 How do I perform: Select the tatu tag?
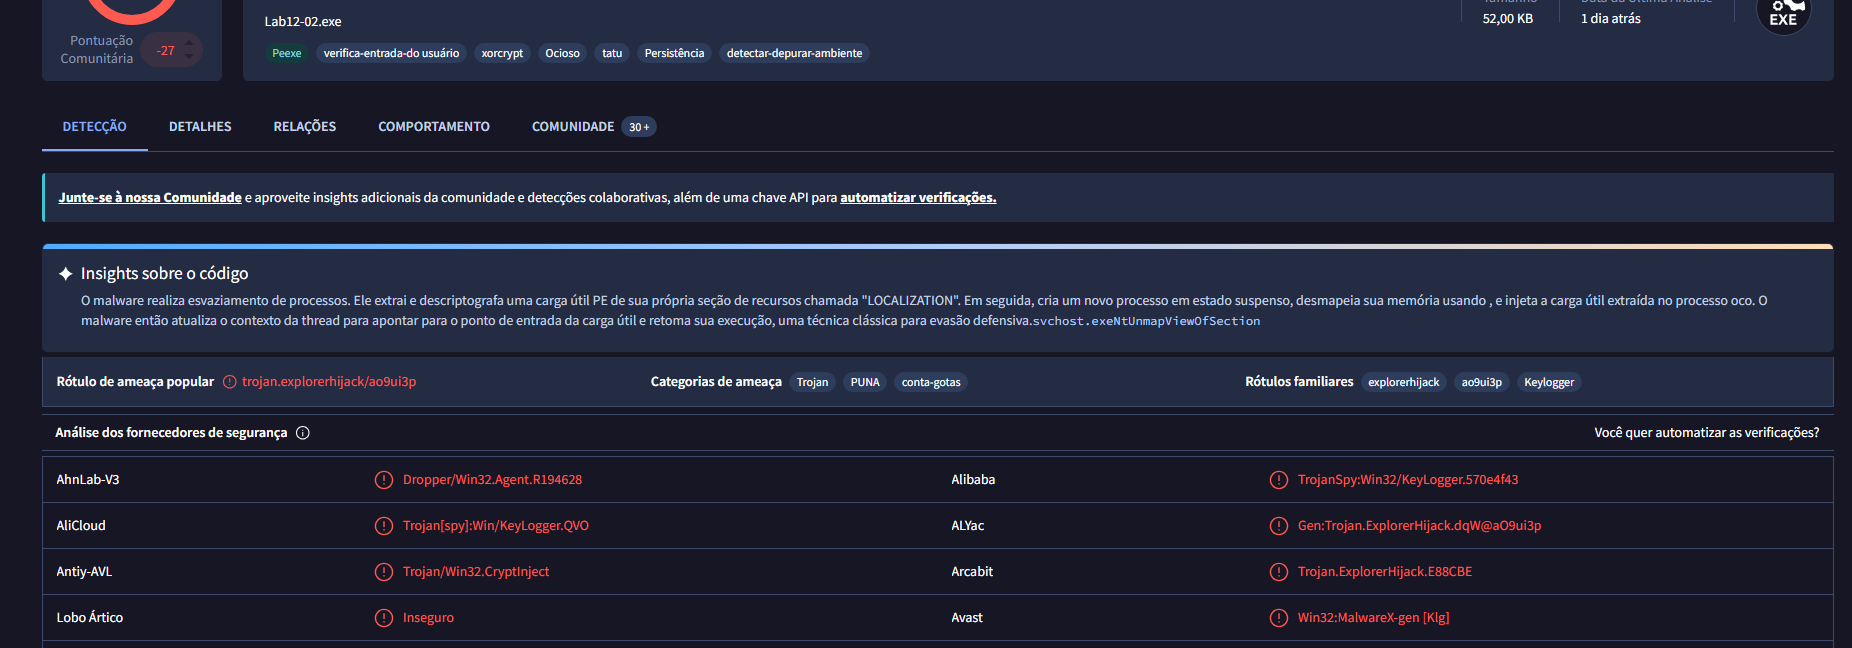pos(612,53)
